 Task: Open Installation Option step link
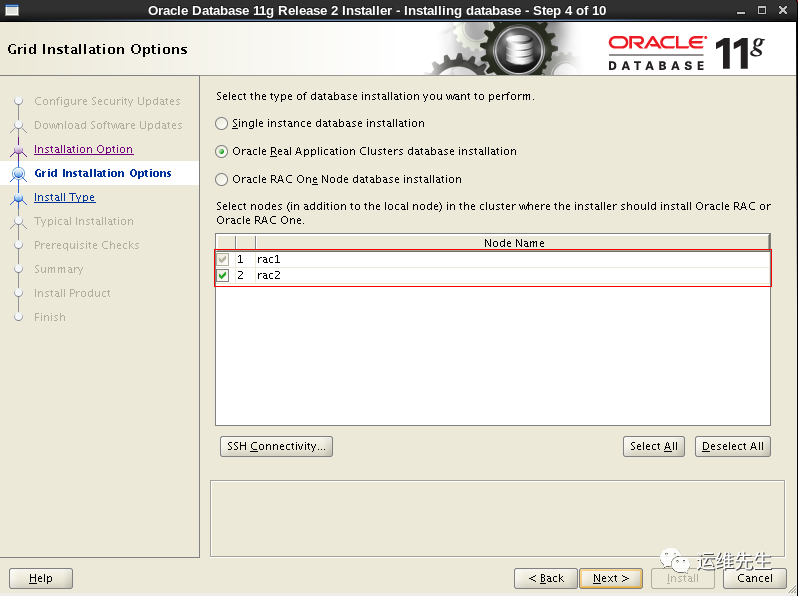coord(83,149)
